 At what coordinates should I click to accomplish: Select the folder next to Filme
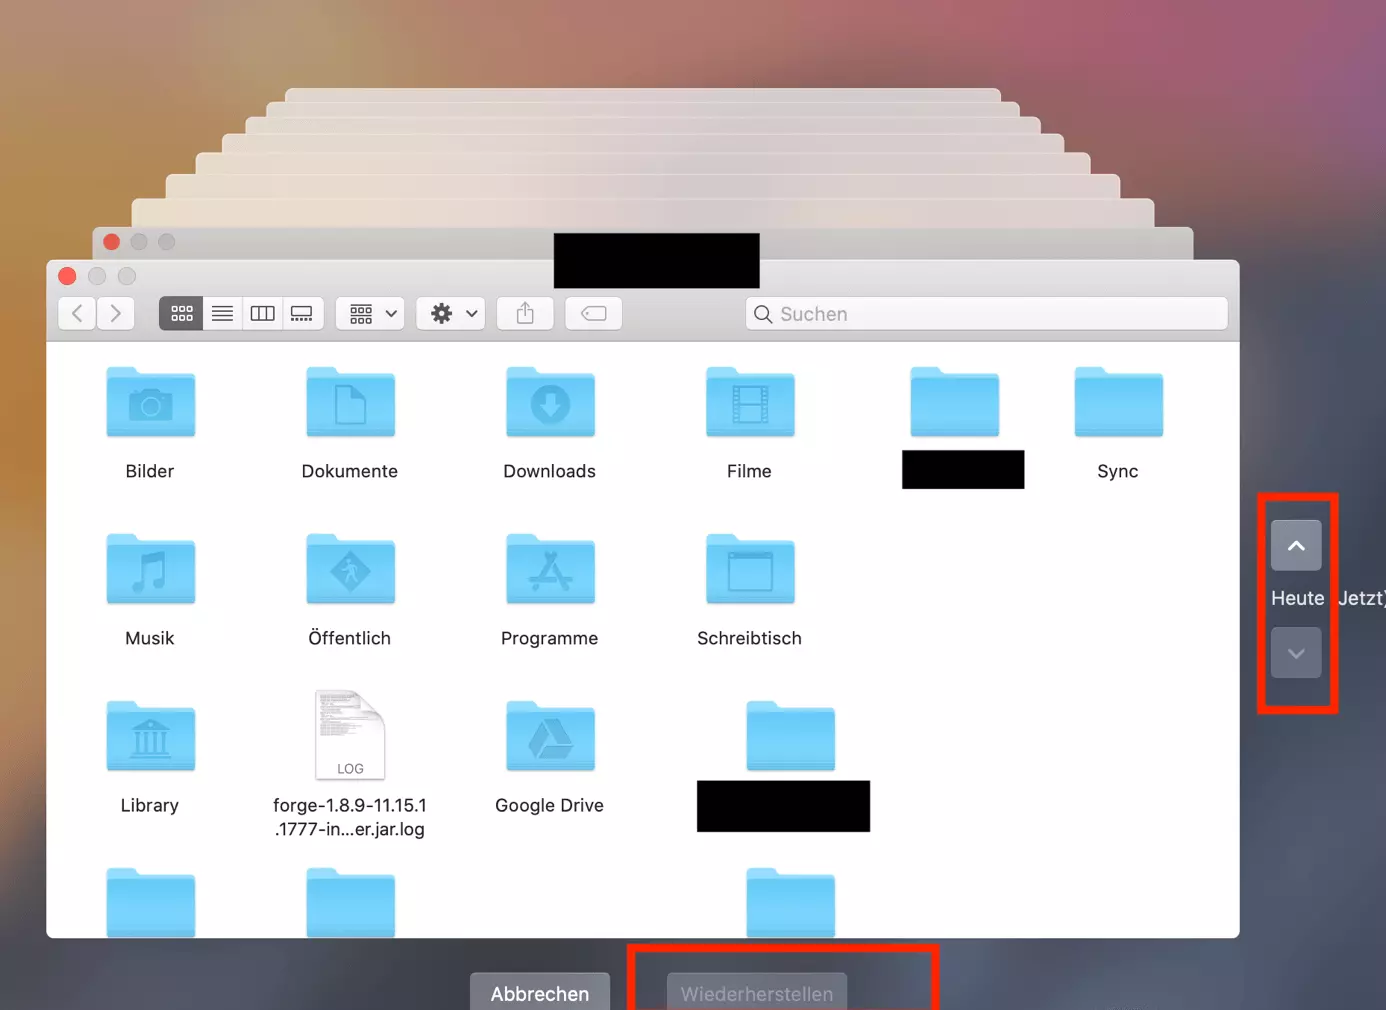point(954,402)
